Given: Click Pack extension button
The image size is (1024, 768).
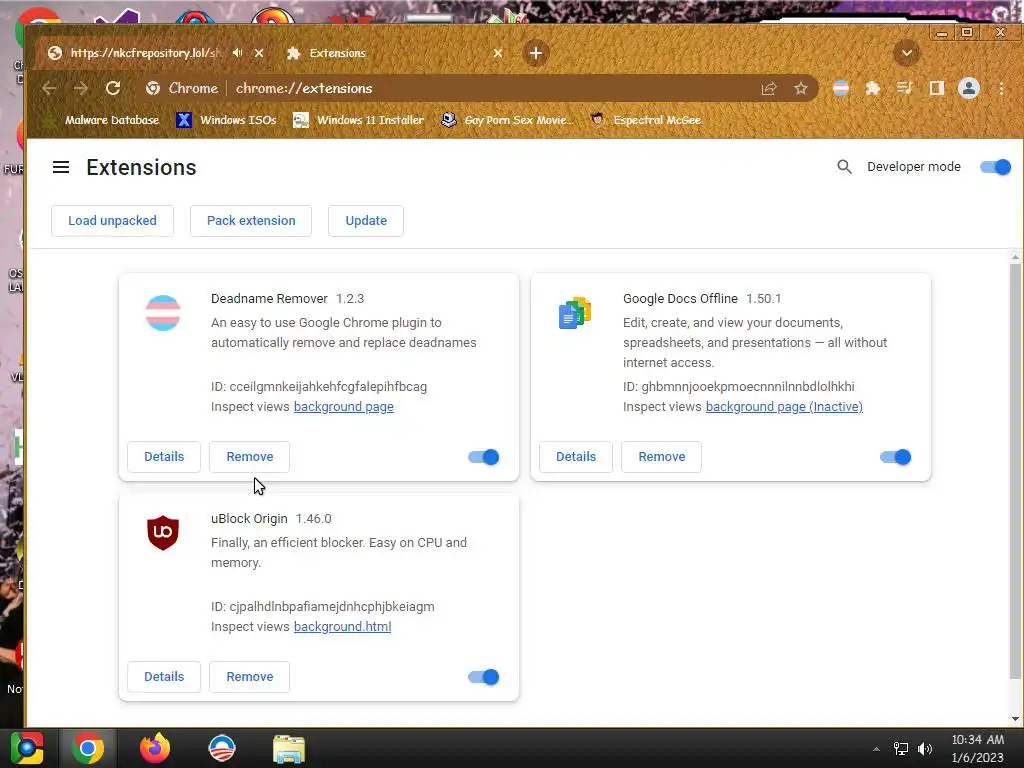Looking at the screenshot, I should click(x=251, y=221).
